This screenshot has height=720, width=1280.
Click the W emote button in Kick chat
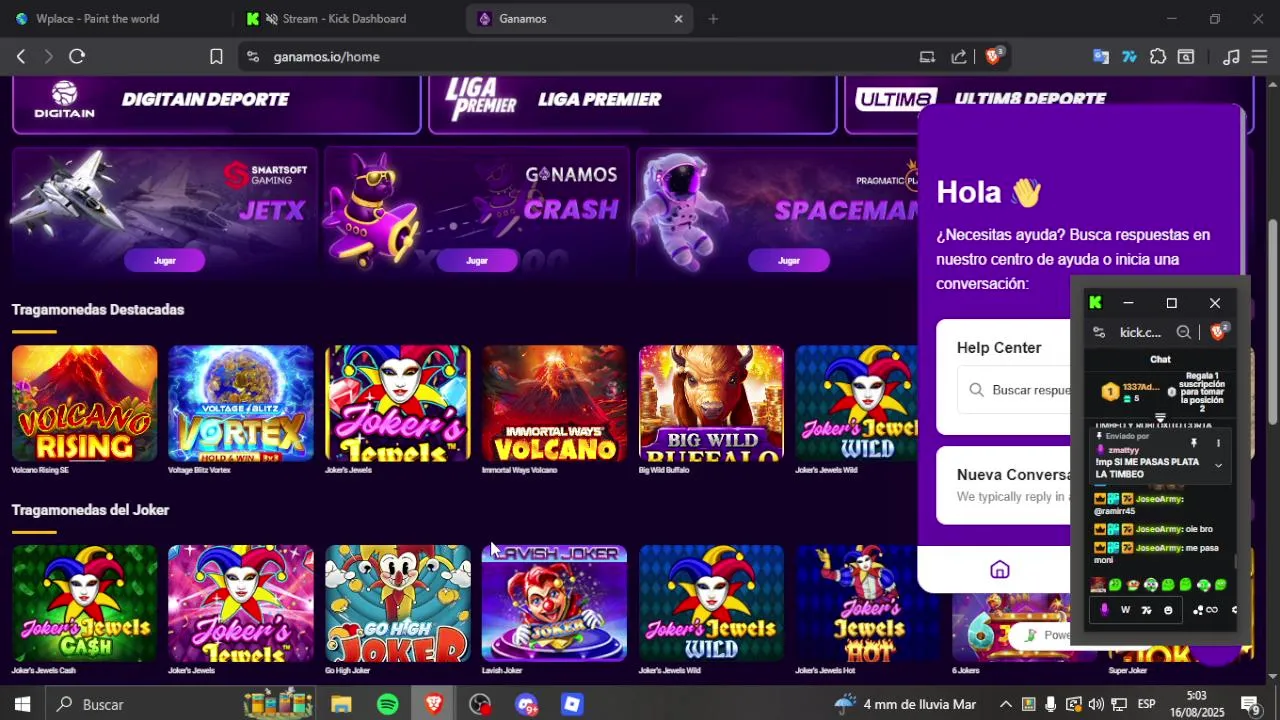(x=1125, y=610)
